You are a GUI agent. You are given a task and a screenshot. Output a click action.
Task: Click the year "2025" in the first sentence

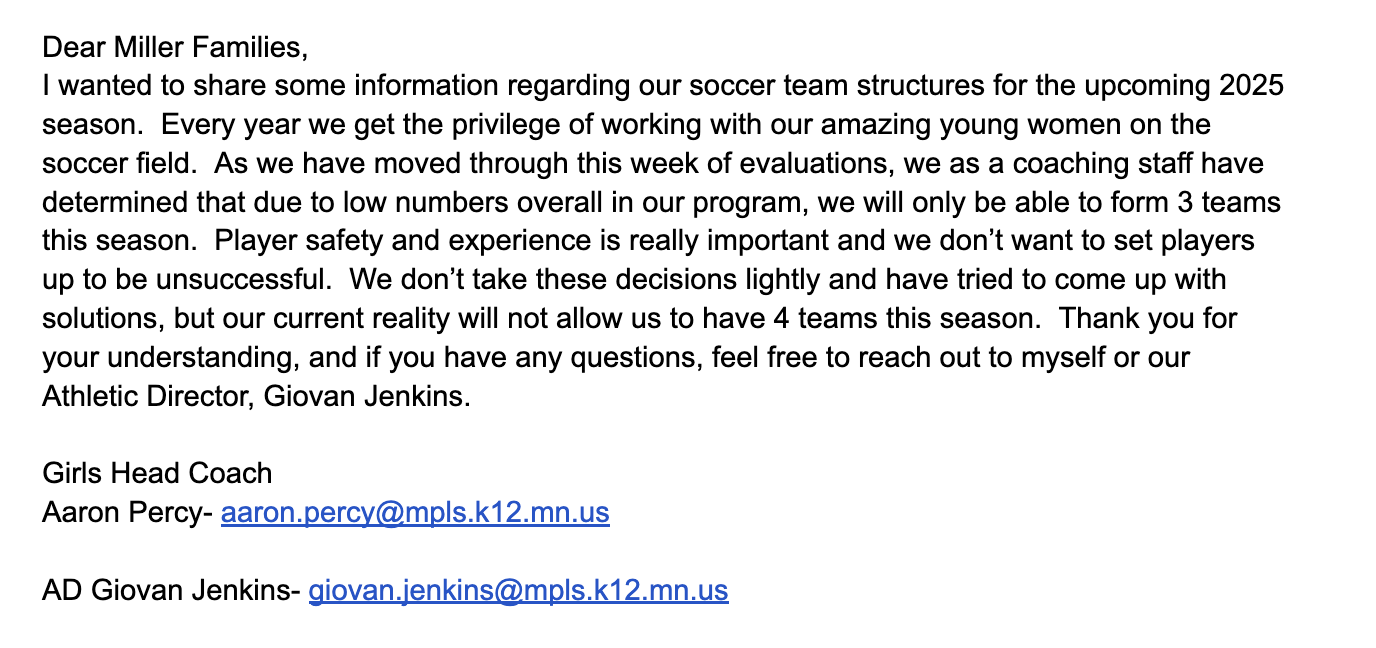[x=1251, y=86]
